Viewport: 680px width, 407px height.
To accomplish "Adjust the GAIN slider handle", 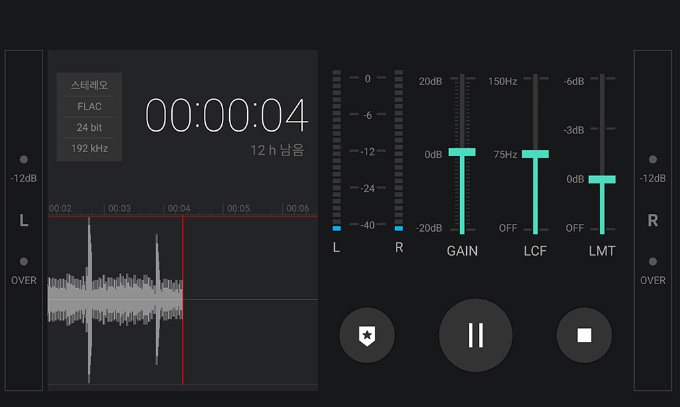I will 462,152.
